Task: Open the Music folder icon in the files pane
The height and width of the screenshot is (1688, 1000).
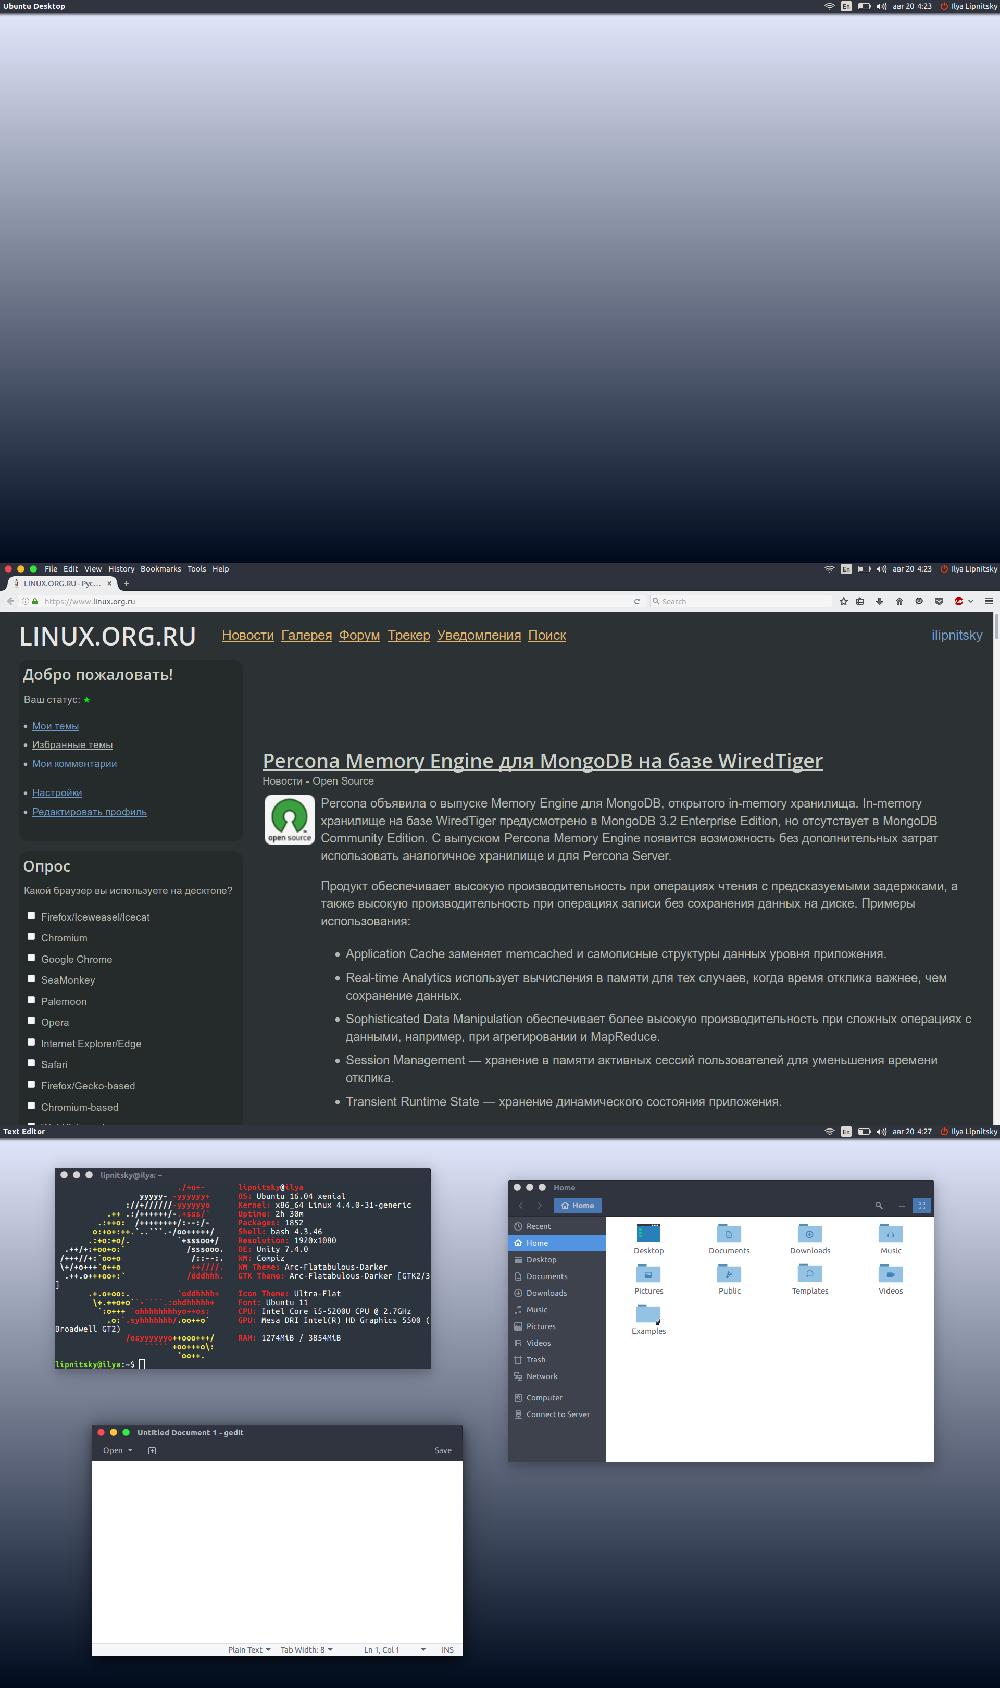Action: (891, 1234)
